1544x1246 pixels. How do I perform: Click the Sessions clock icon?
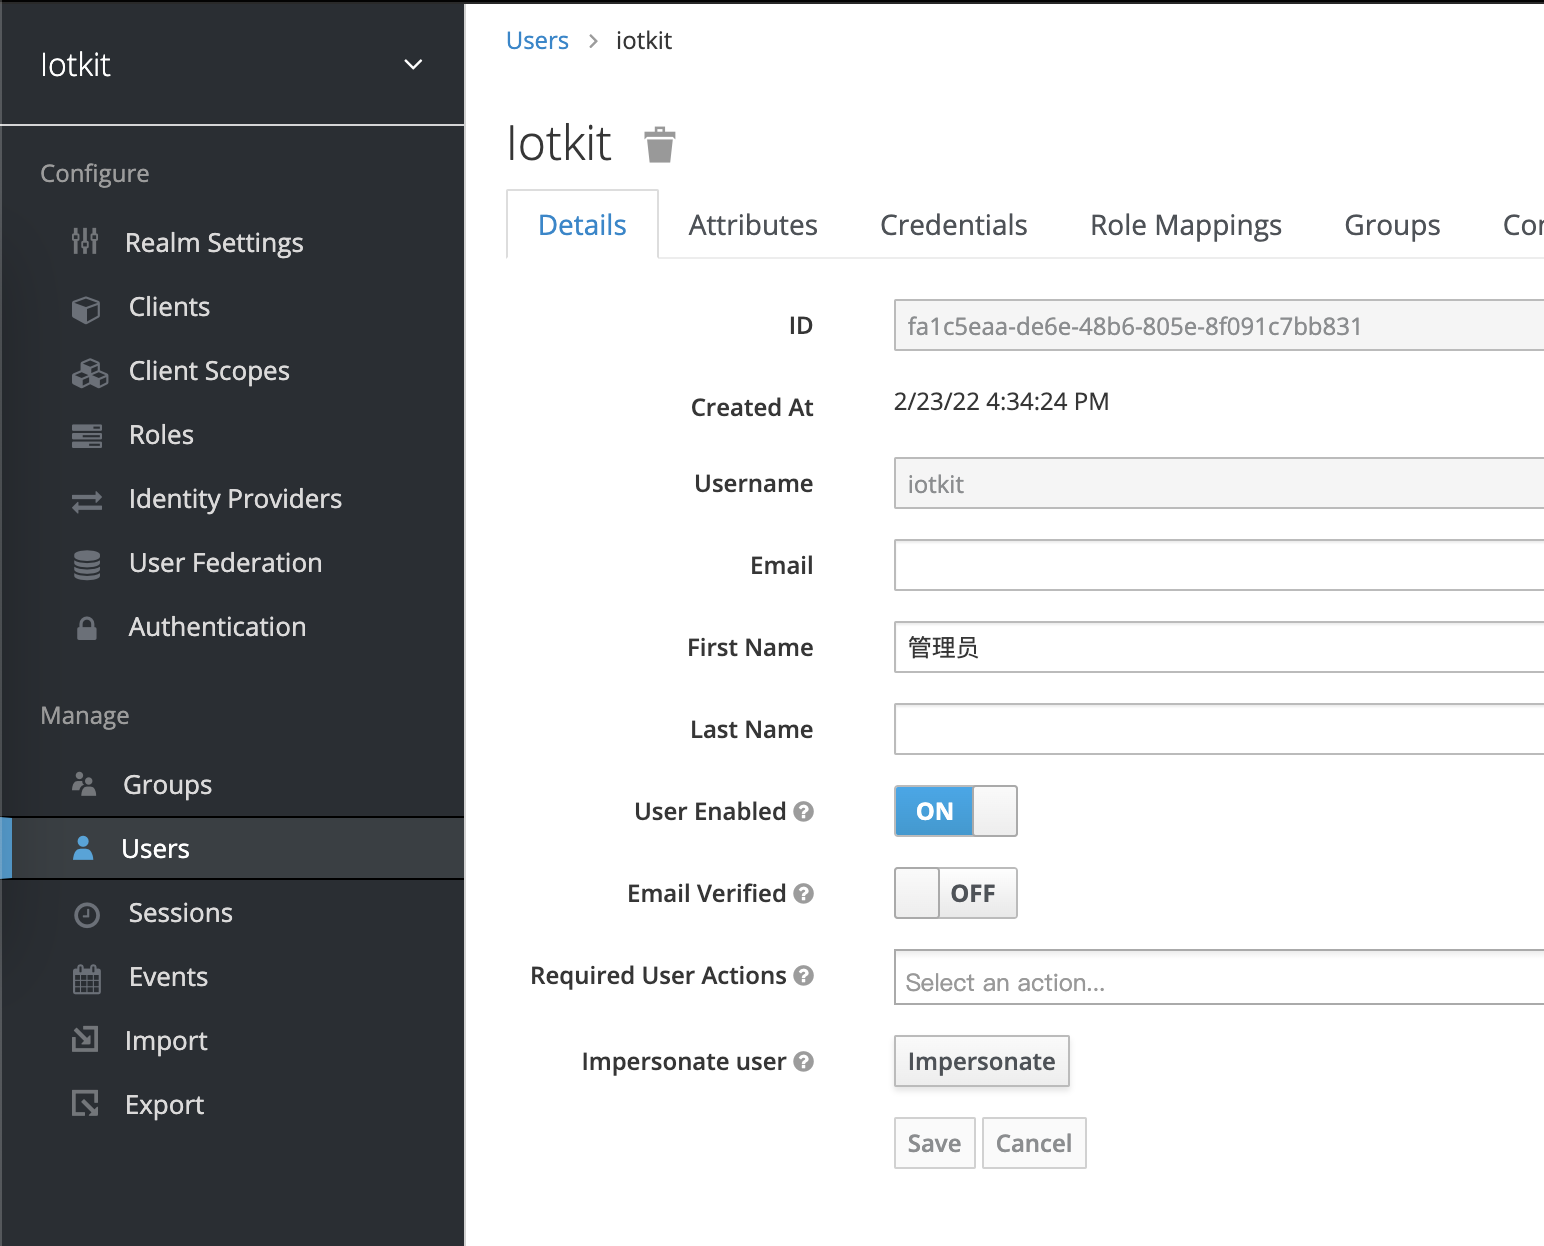[x=87, y=914]
